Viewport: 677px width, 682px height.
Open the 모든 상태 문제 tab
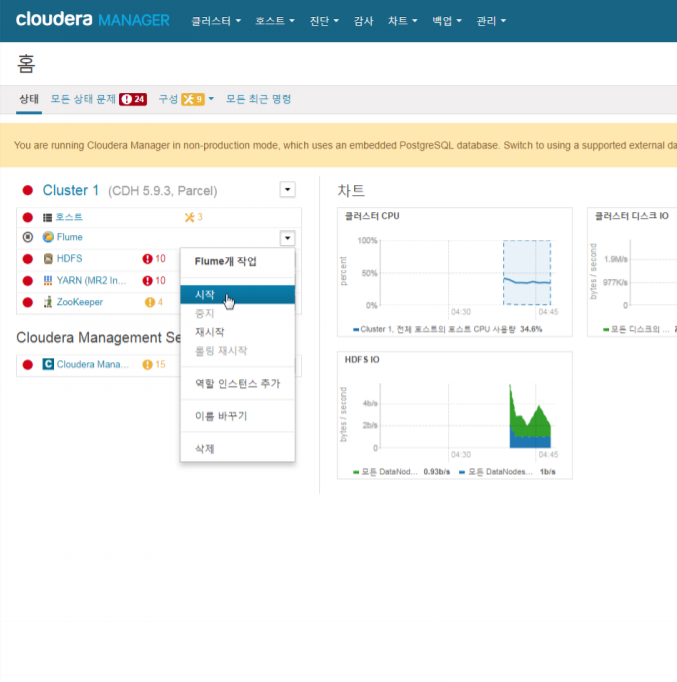click(x=83, y=99)
